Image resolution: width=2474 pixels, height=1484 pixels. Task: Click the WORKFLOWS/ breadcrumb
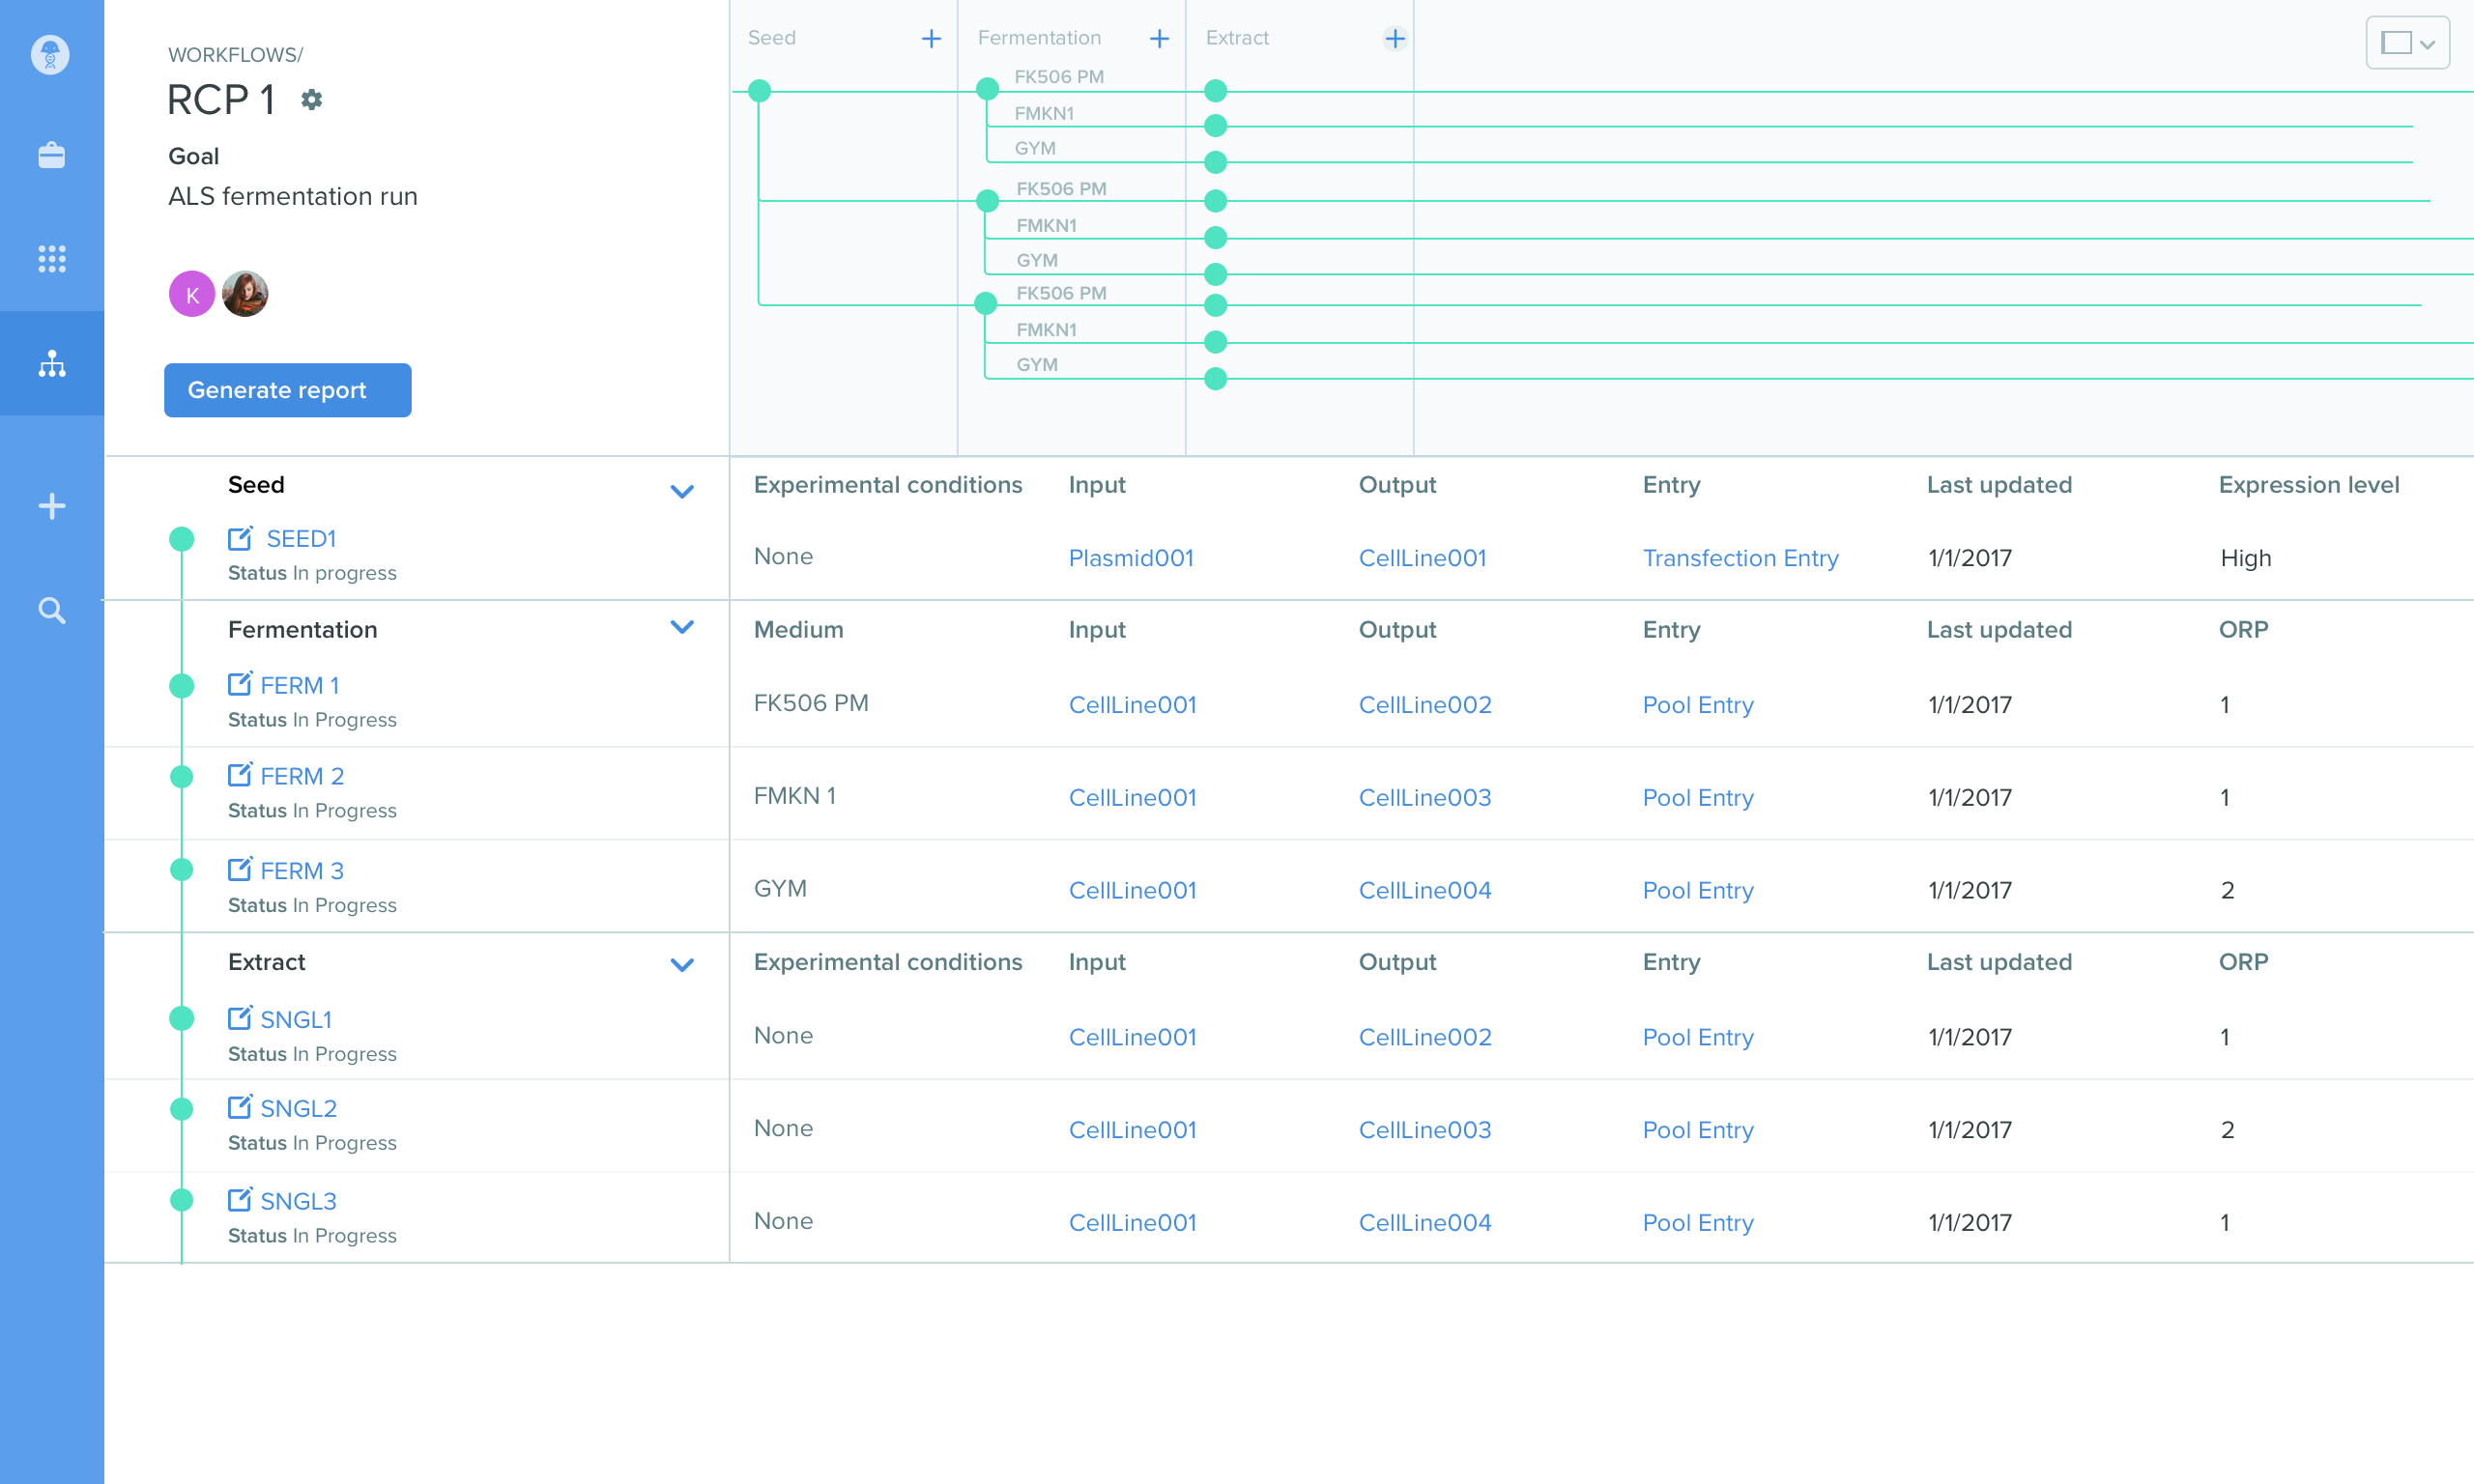(x=235, y=55)
